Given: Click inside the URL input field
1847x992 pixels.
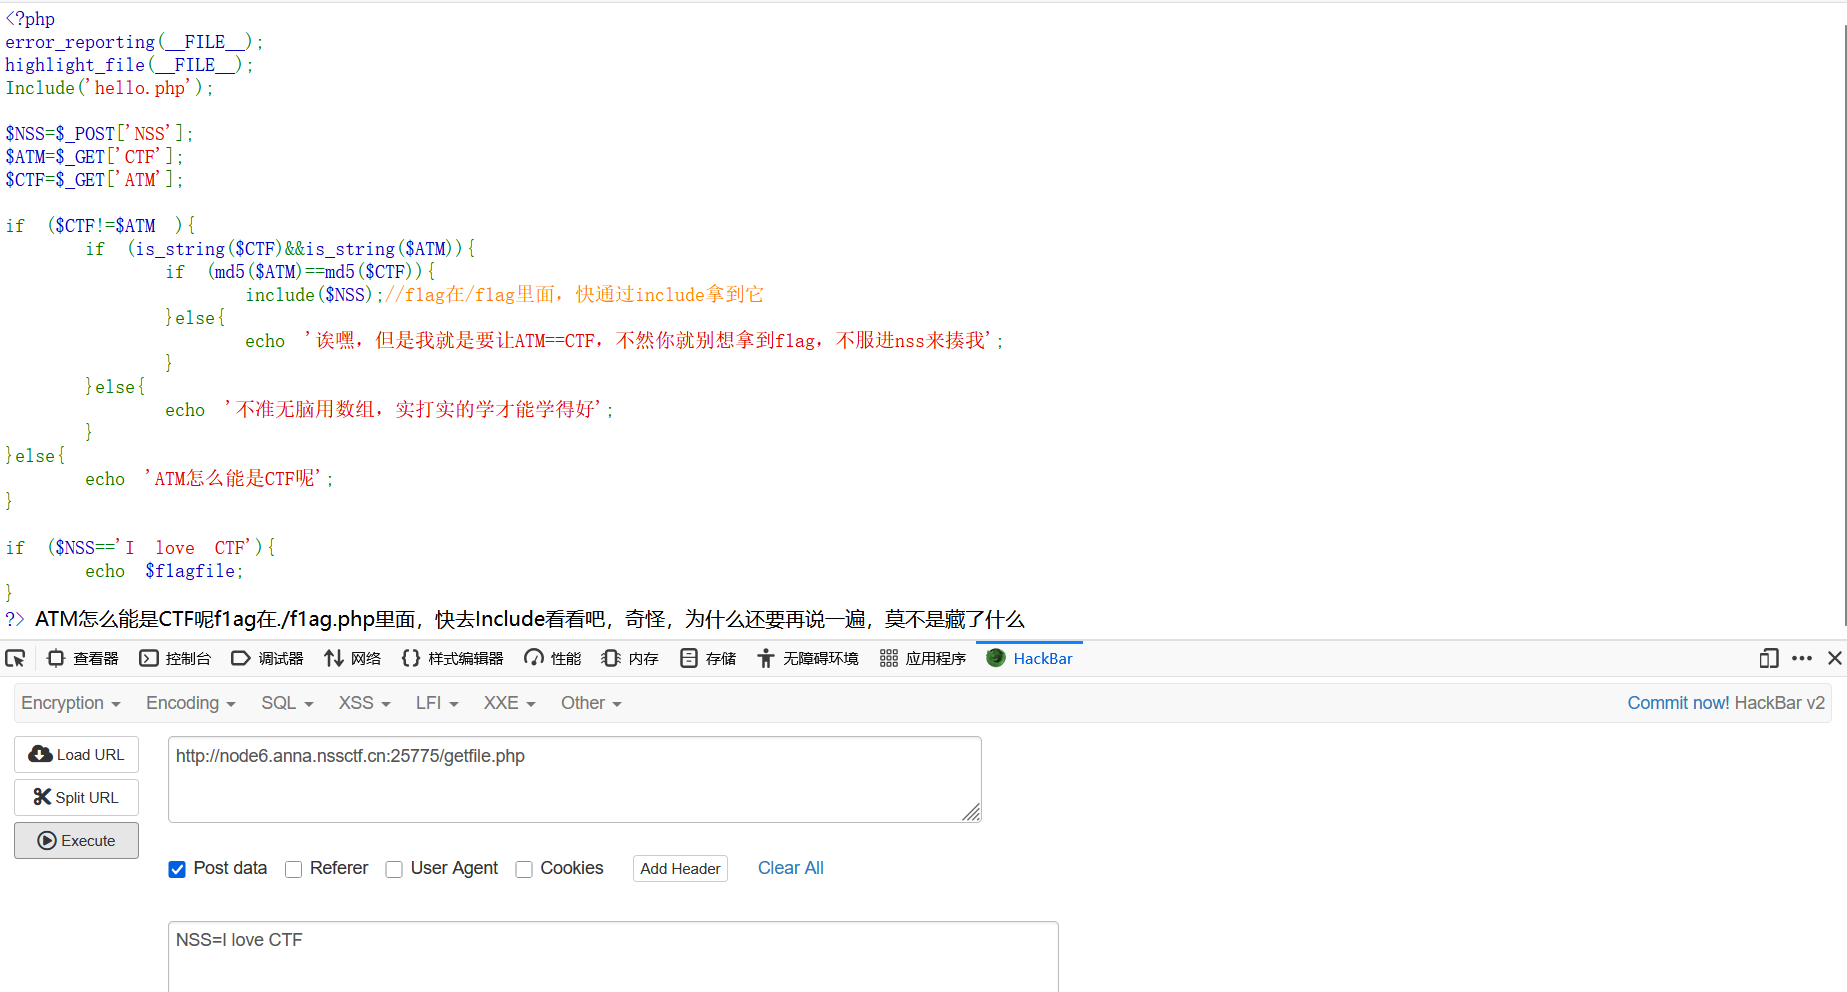Looking at the screenshot, I should coord(575,779).
